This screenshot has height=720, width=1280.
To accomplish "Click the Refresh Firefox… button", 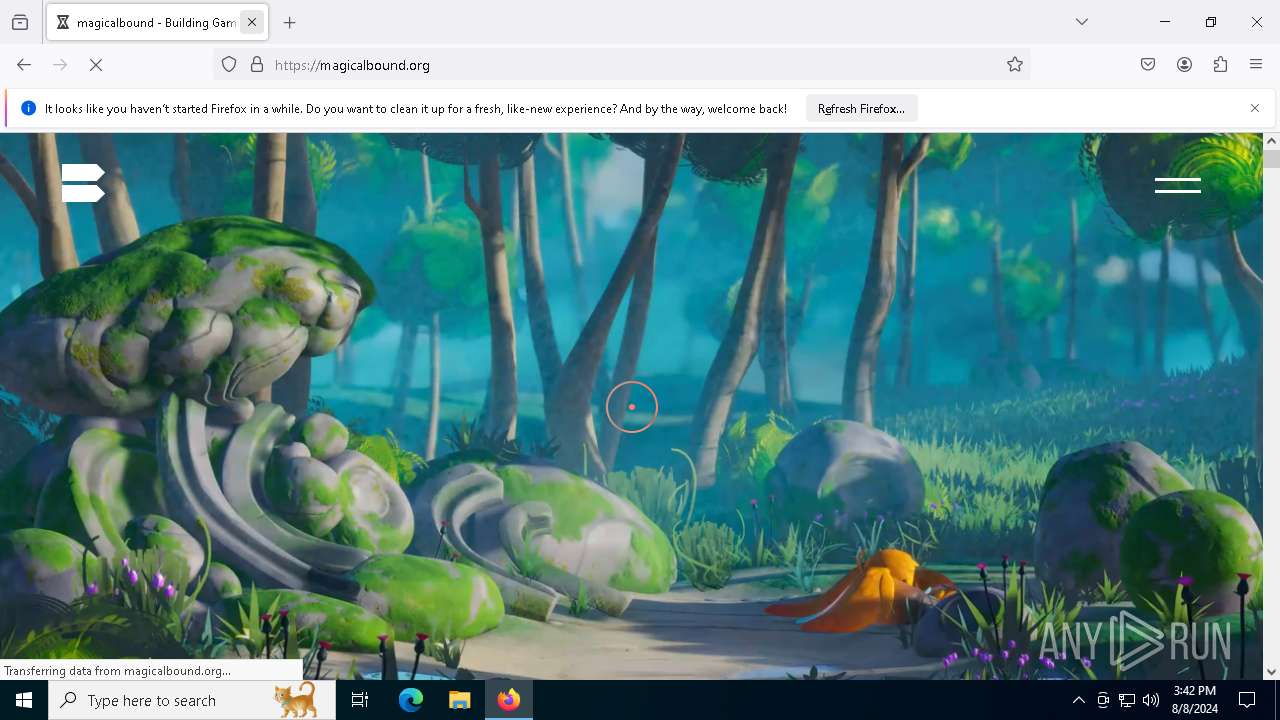I will [861, 108].
